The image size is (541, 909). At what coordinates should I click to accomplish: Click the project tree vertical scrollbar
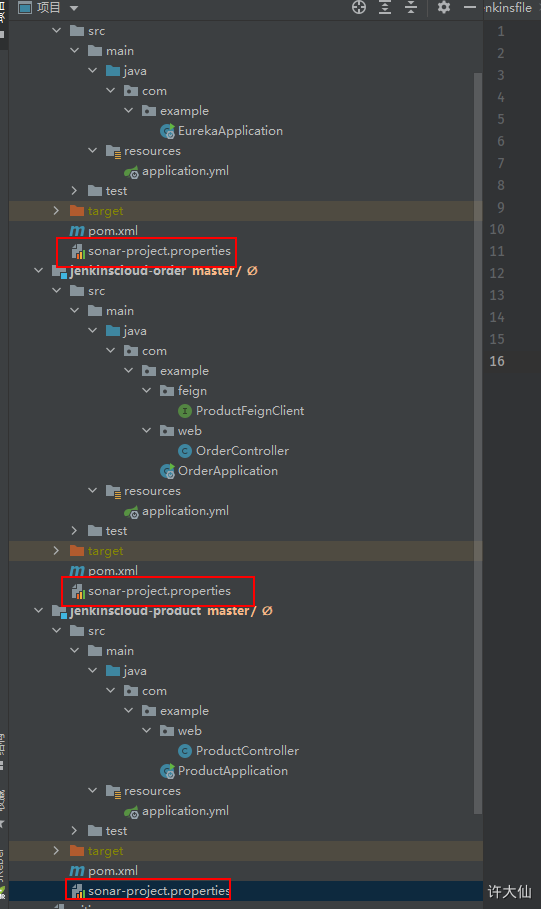point(478,443)
